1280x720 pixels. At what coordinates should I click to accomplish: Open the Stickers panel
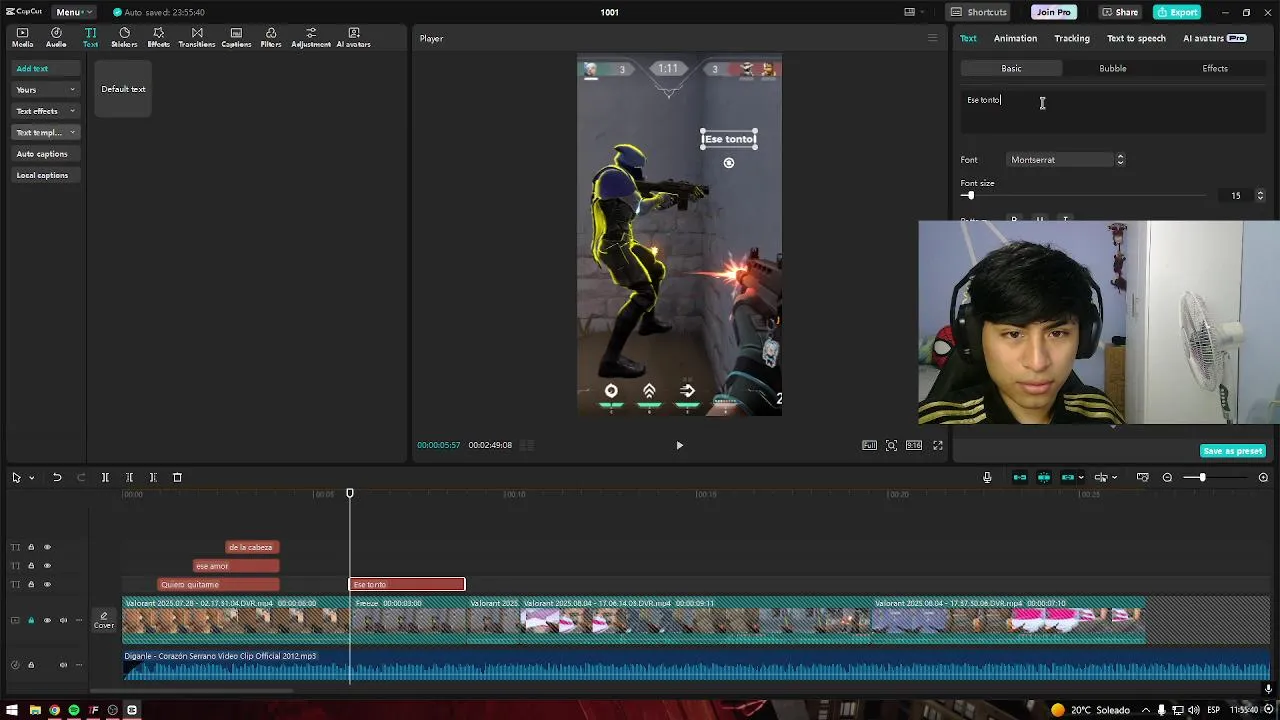coord(124,38)
